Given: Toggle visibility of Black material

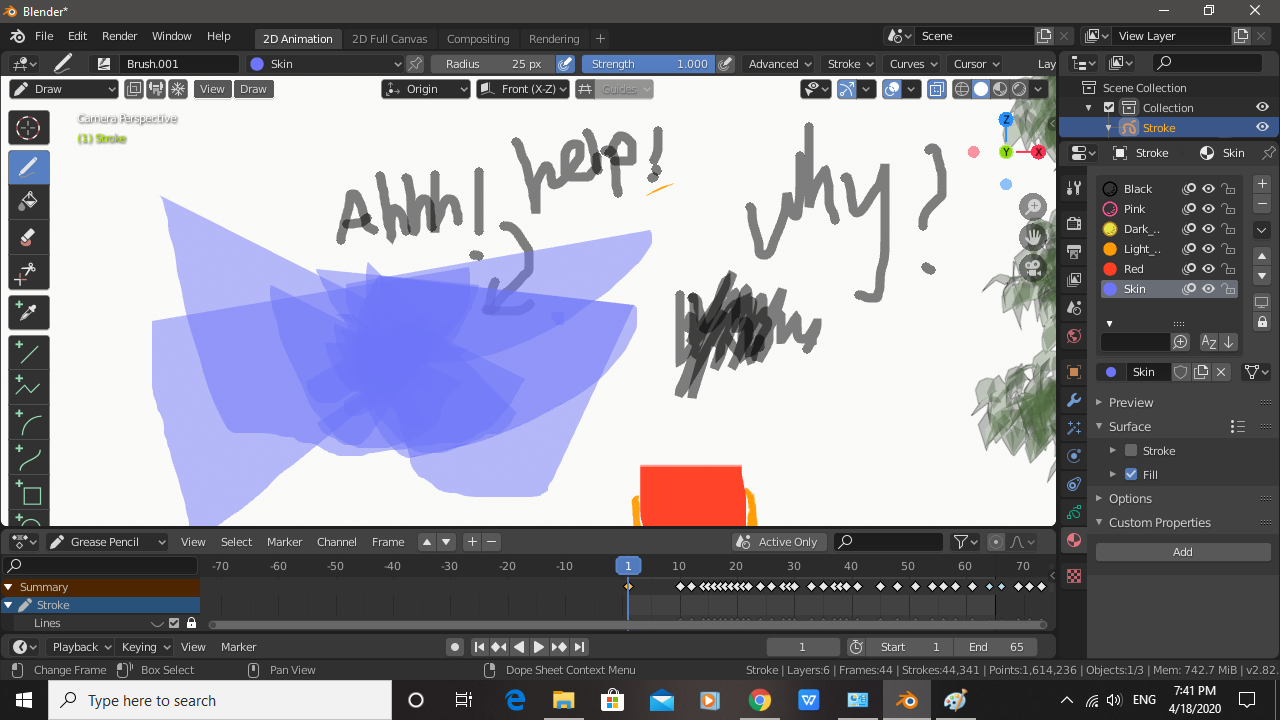Looking at the screenshot, I should click(x=1208, y=189).
